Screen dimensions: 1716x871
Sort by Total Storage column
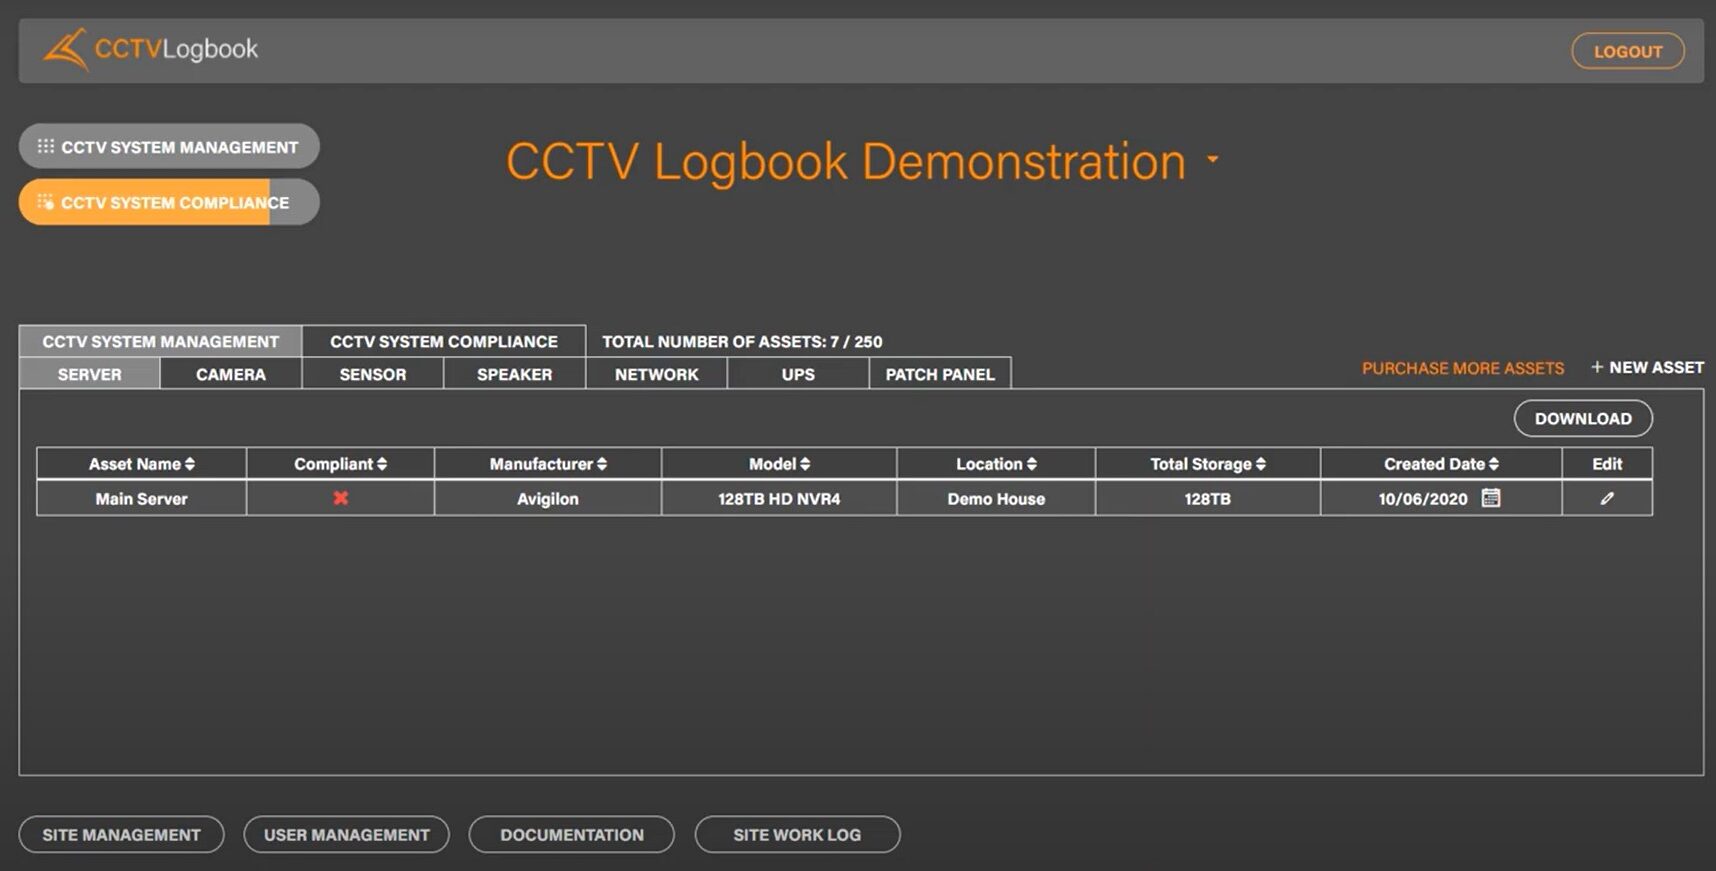[x=1208, y=464]
